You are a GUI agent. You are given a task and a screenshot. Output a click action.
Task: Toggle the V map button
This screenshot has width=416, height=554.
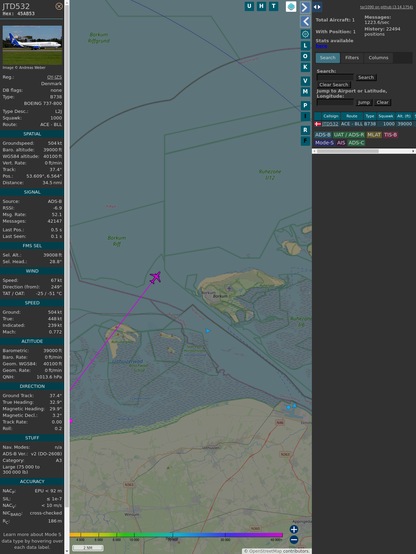305,81
